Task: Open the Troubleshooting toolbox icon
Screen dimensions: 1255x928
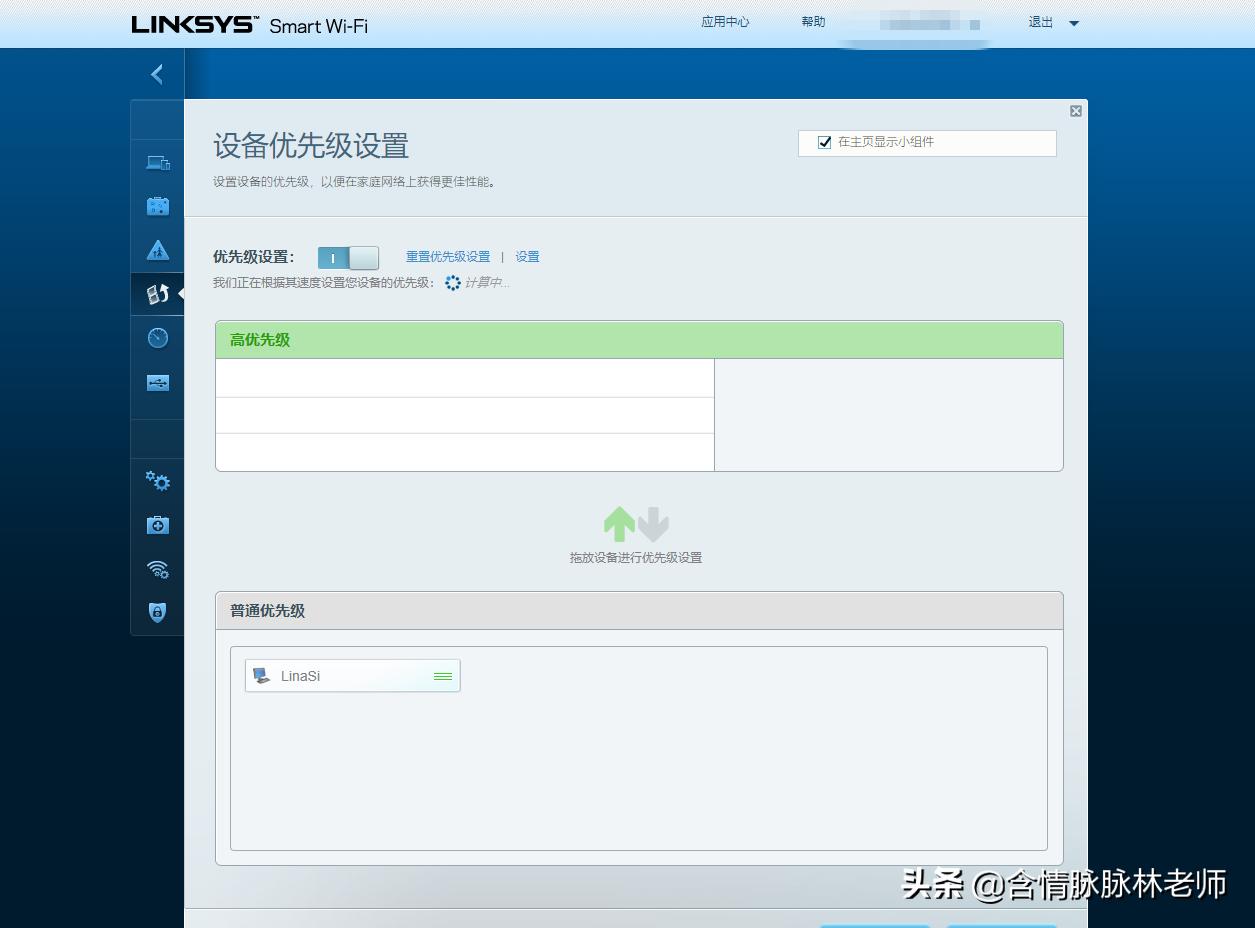Action: coord(157,525)
